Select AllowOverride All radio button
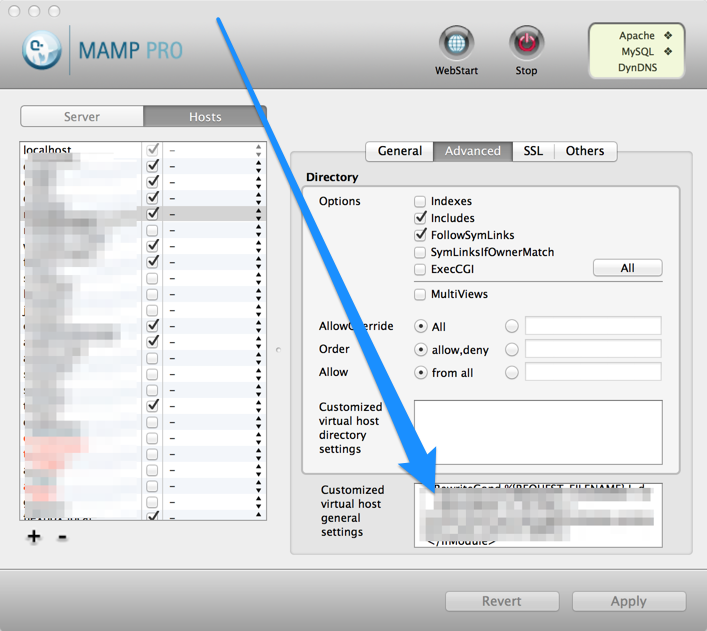This screenshot has height=631, width=707. (421, 326)
